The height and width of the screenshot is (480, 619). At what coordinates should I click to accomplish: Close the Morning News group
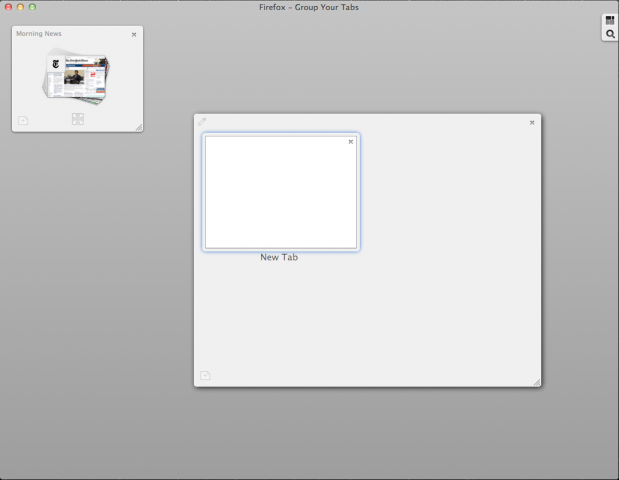click(x=134, y=35)
